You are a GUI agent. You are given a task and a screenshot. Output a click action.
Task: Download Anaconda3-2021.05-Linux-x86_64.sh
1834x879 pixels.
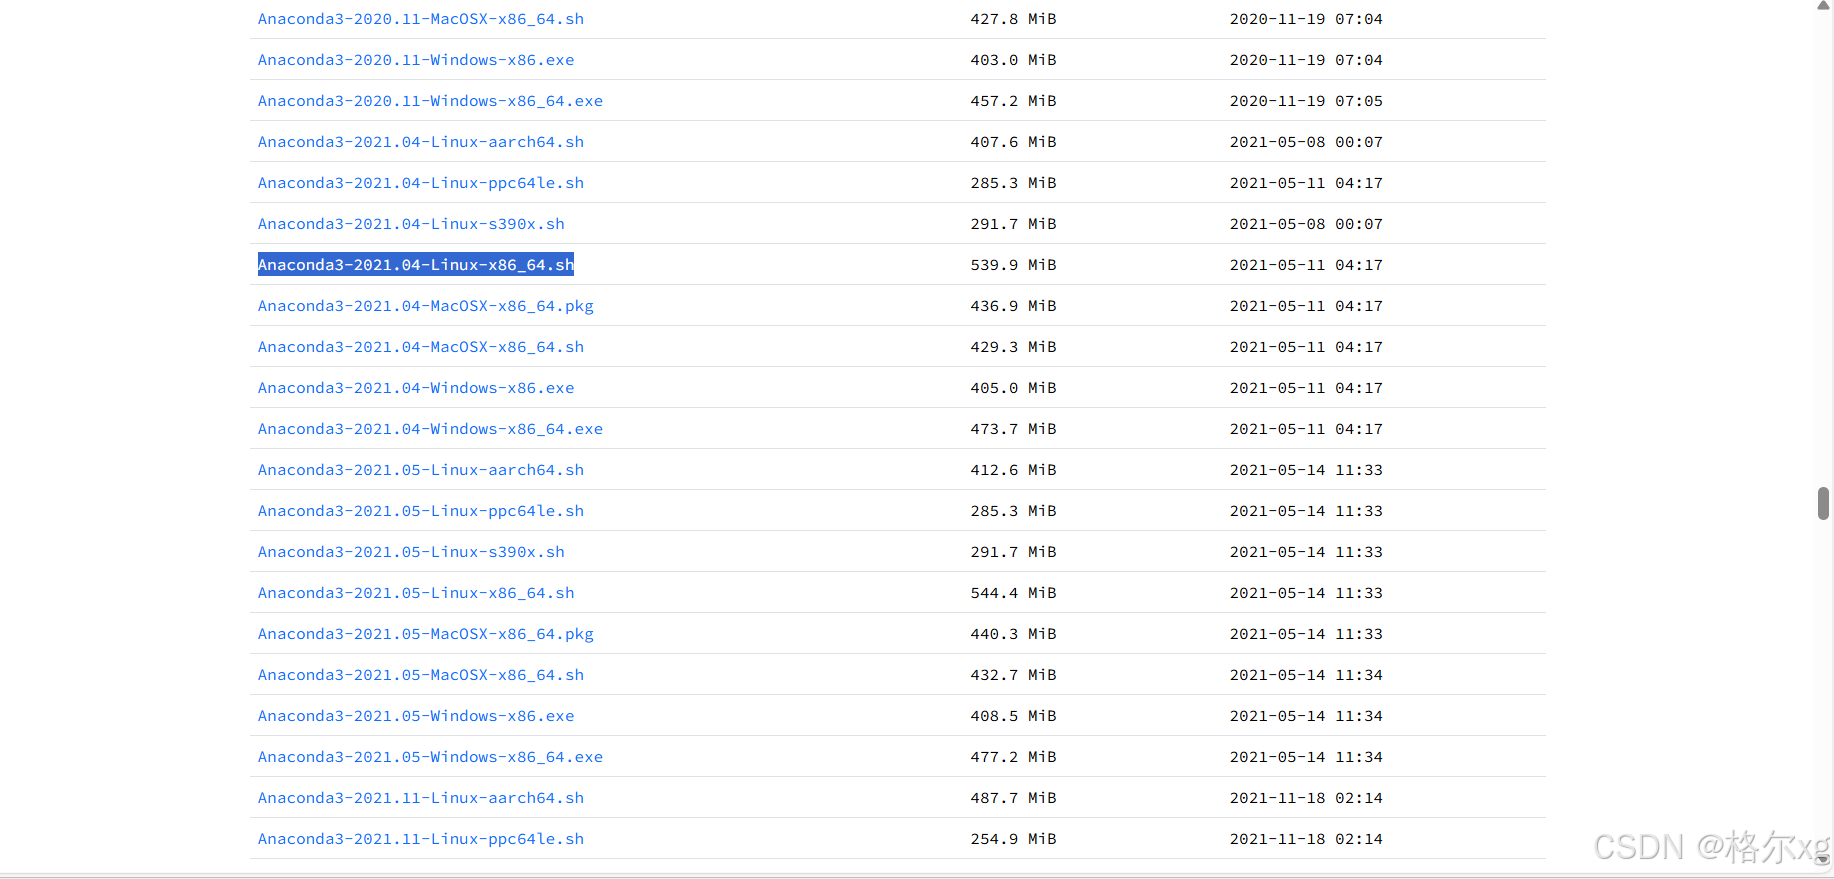(x=416, y=593)
